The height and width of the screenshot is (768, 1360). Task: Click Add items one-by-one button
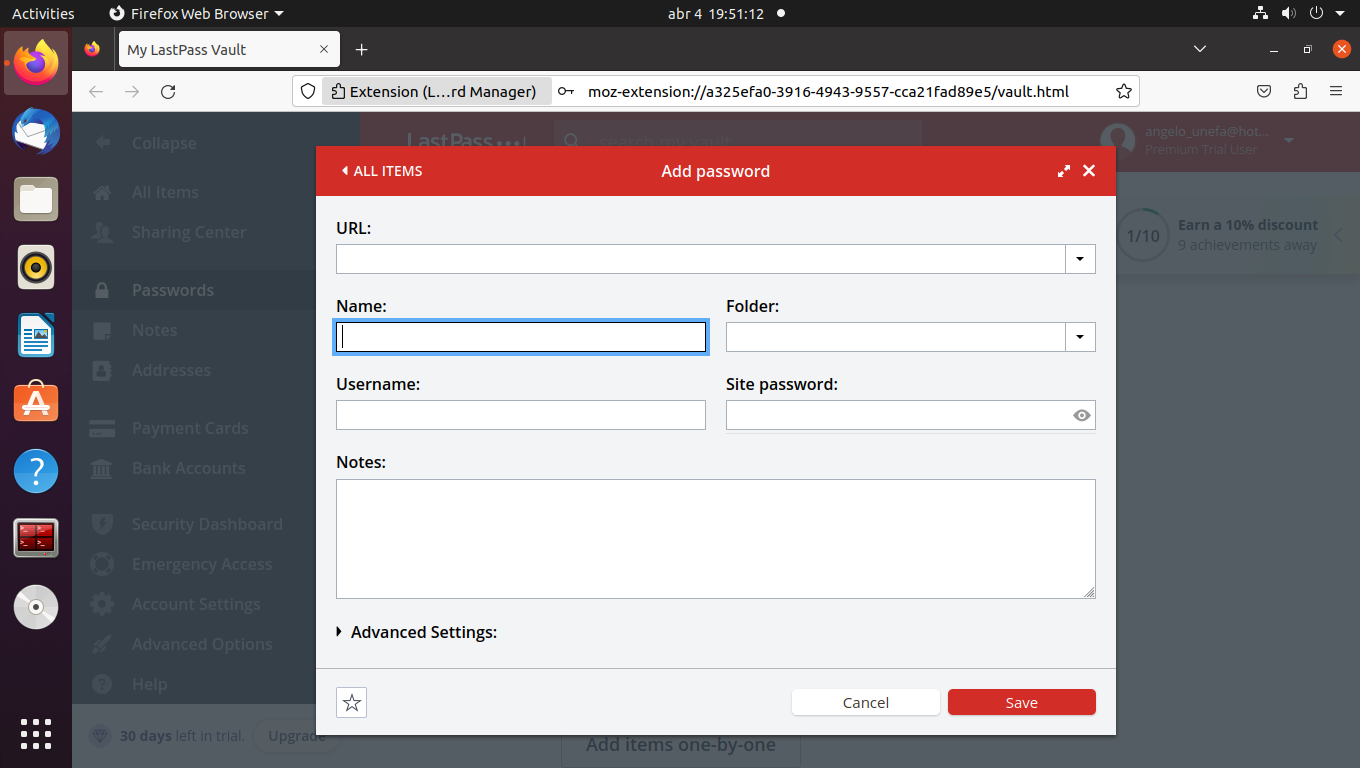coord(681,744)
